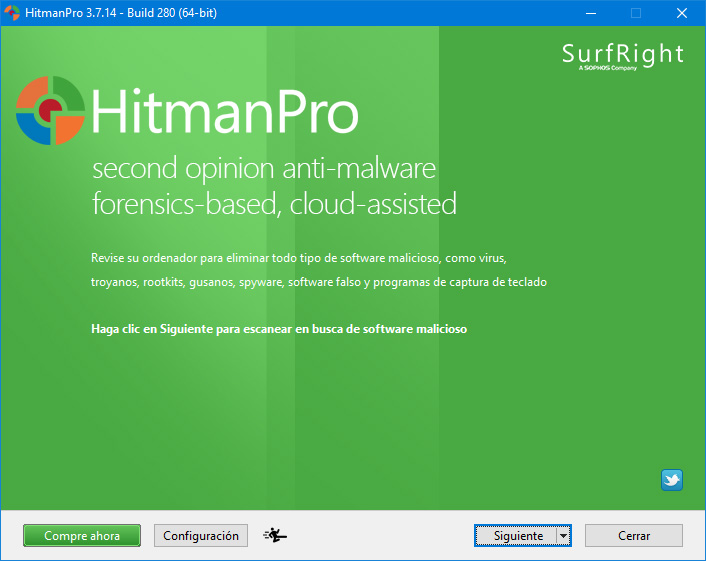
Task: Expand the Siguiente dropdown arrow
Action: click(564, 535)
